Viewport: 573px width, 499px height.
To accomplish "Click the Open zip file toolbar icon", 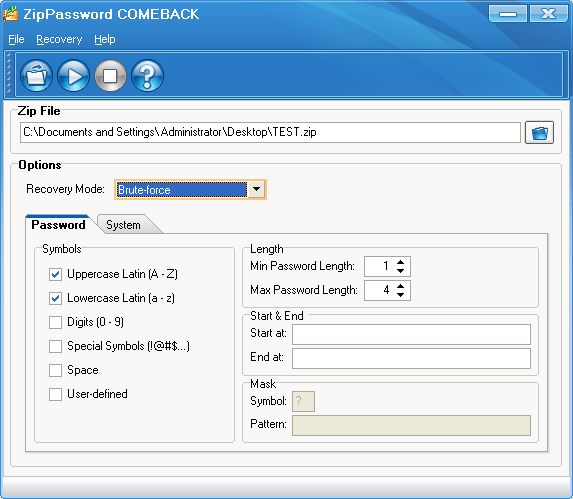I will [36, 76].
